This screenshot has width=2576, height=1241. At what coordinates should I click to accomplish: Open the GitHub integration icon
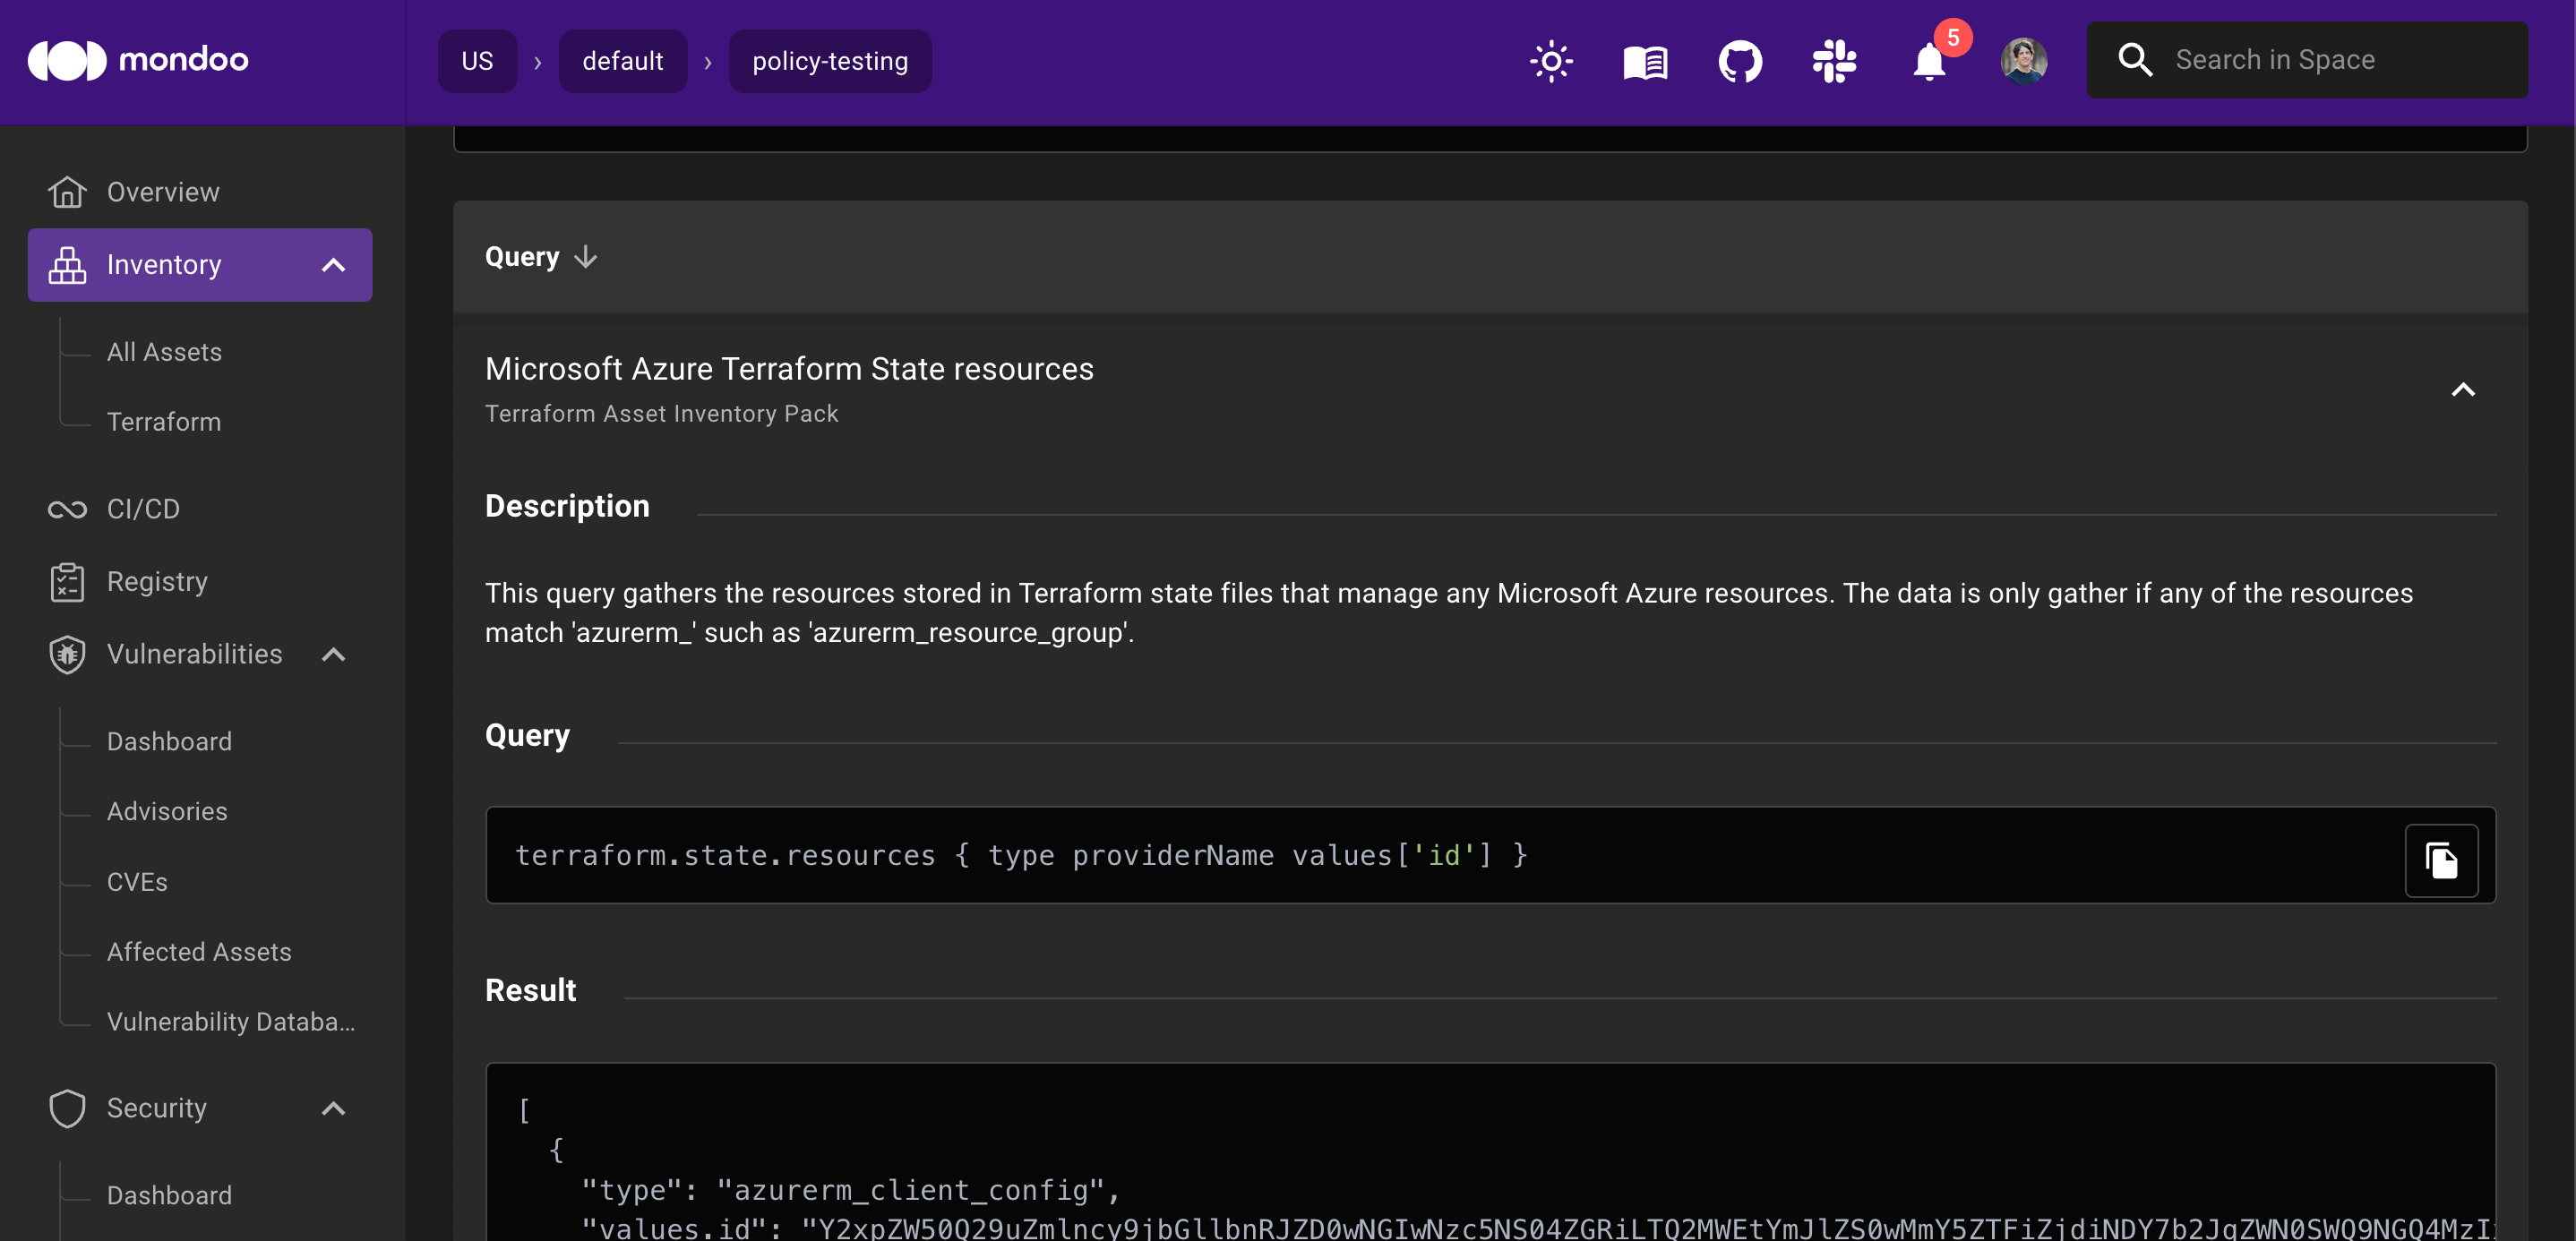point(1739,61)
